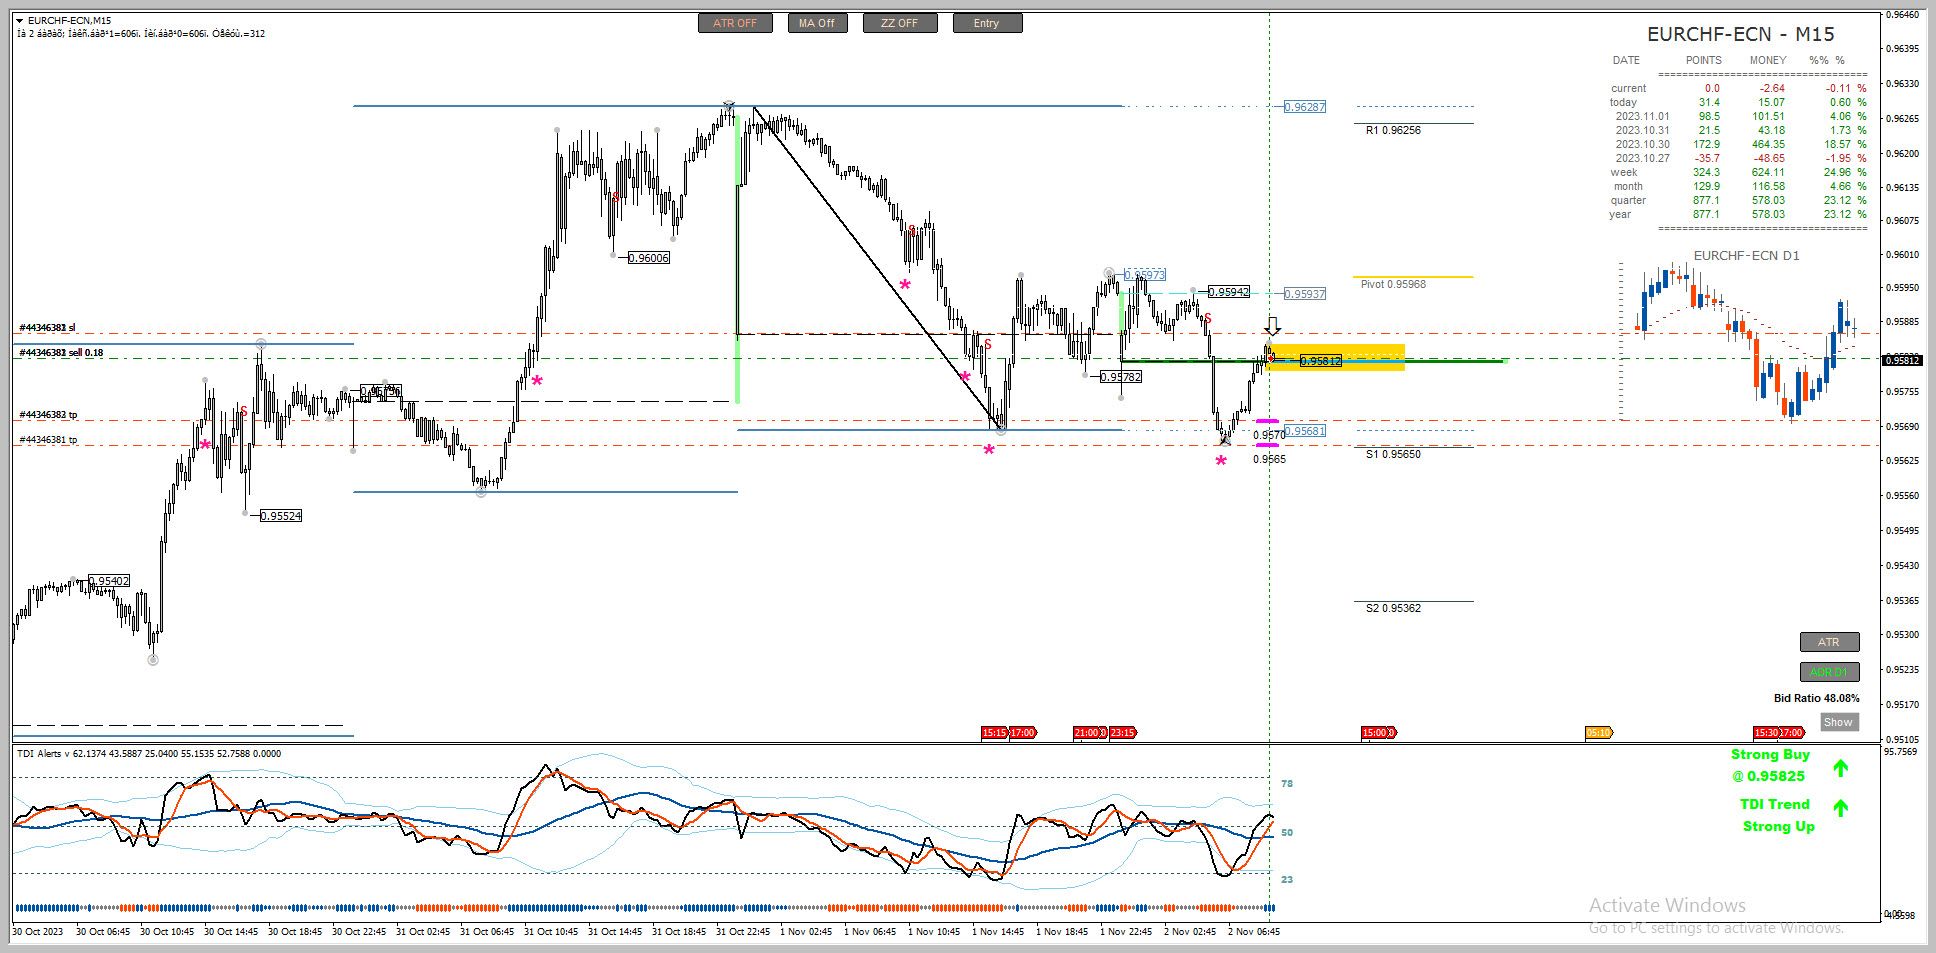Select the sell 0.18 order line label
Screen dimensions: 1936x953
(x=61, y=353)
